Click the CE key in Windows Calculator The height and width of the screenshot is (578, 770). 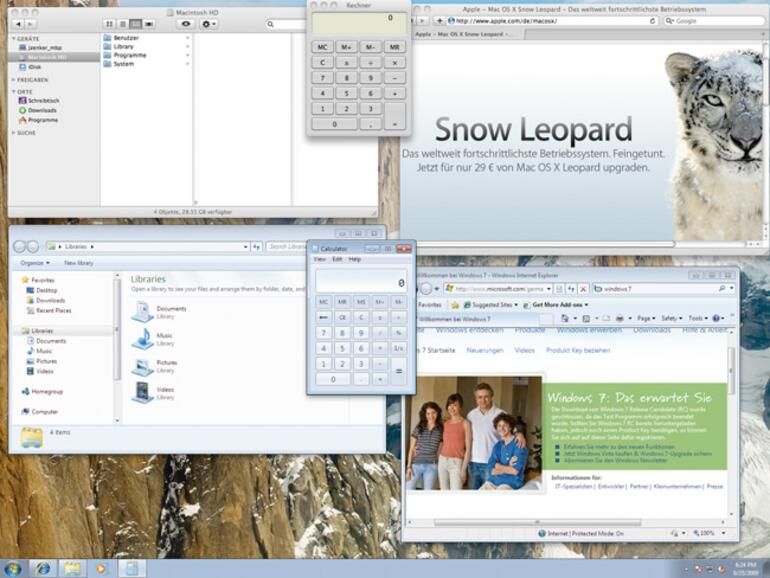pos(342,318)
